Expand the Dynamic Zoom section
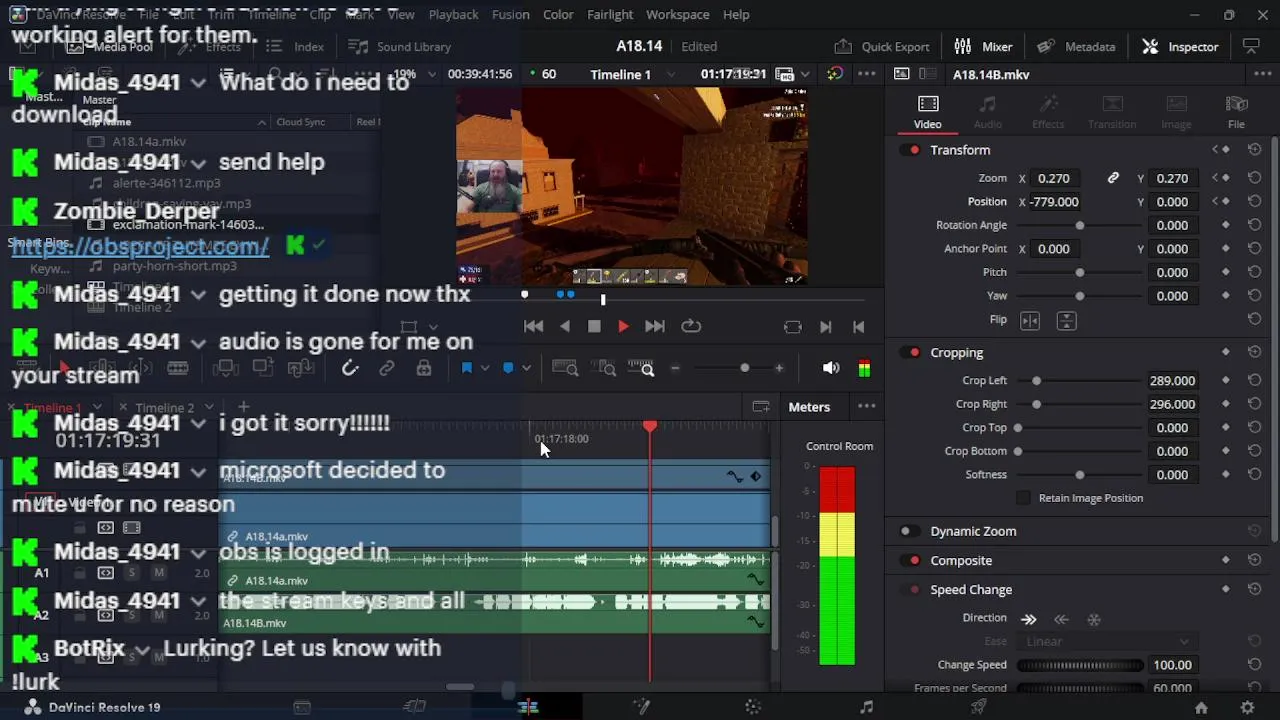The width and height of the screenshot is (1280, 720). [x=973, y=532]
